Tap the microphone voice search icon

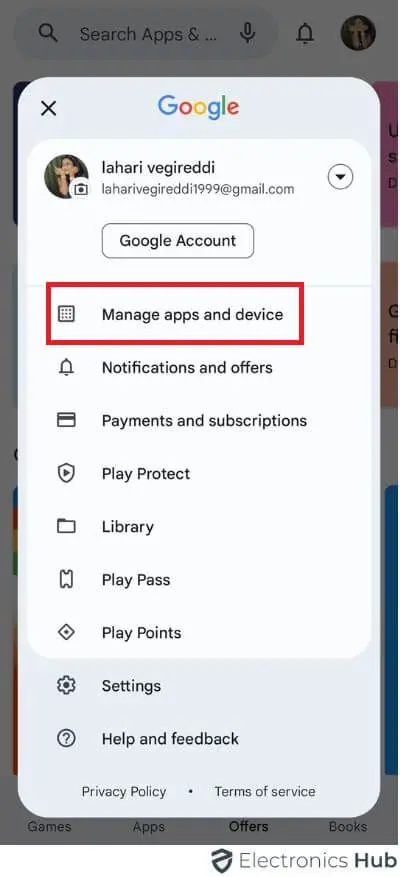(x=247, y=34)
